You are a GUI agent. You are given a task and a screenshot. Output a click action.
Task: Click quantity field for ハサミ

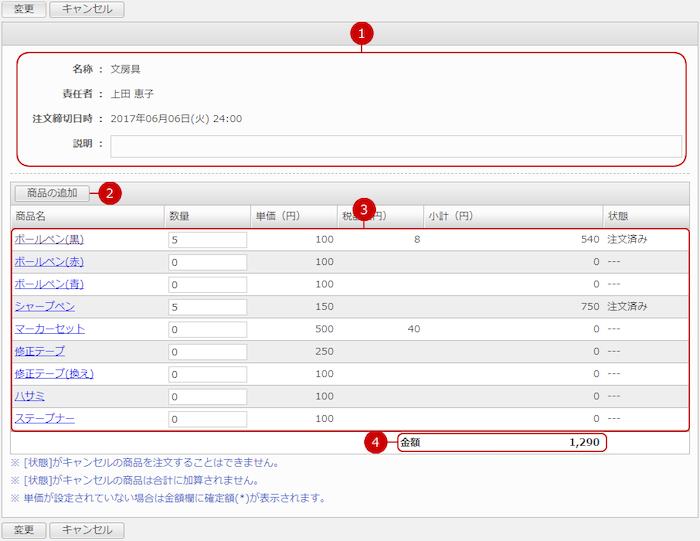click(x=207, y=397)
